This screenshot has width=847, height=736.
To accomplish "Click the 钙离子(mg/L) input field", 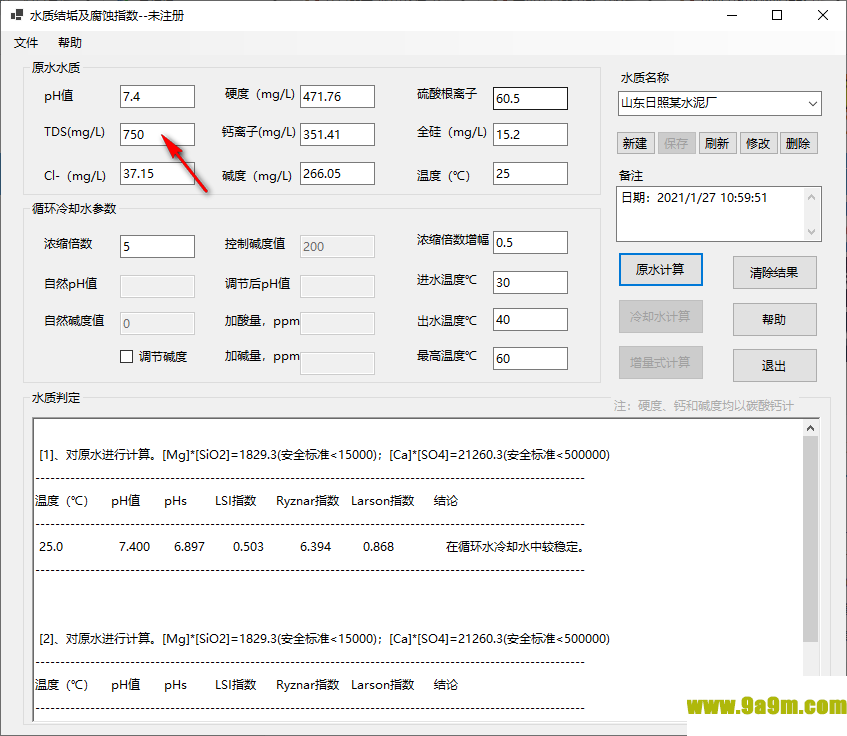I will pyautogui.click(x=337, y=134).
